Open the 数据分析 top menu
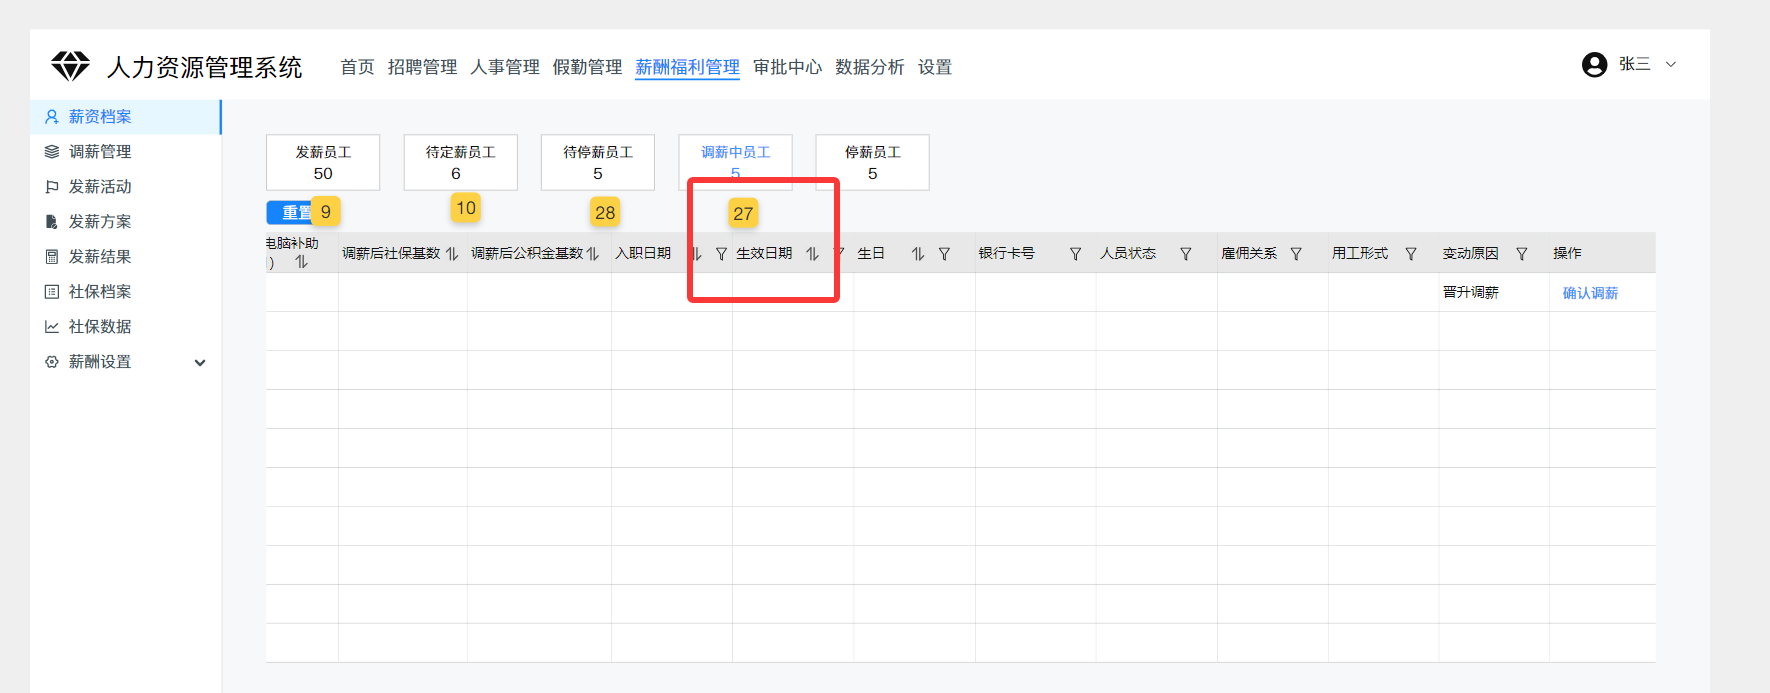 click(870, 67)
